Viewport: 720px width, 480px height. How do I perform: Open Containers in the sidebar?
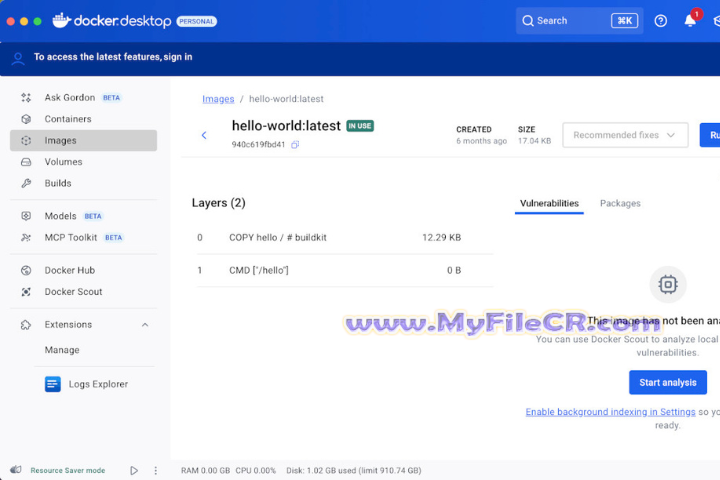(x=84, y=119)
